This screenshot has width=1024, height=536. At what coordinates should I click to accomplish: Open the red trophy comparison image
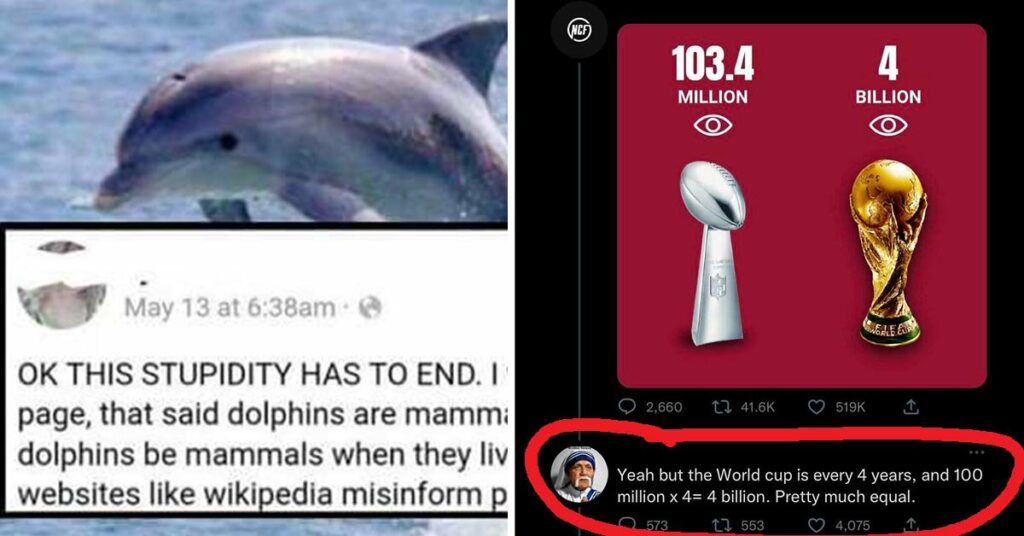802,206
